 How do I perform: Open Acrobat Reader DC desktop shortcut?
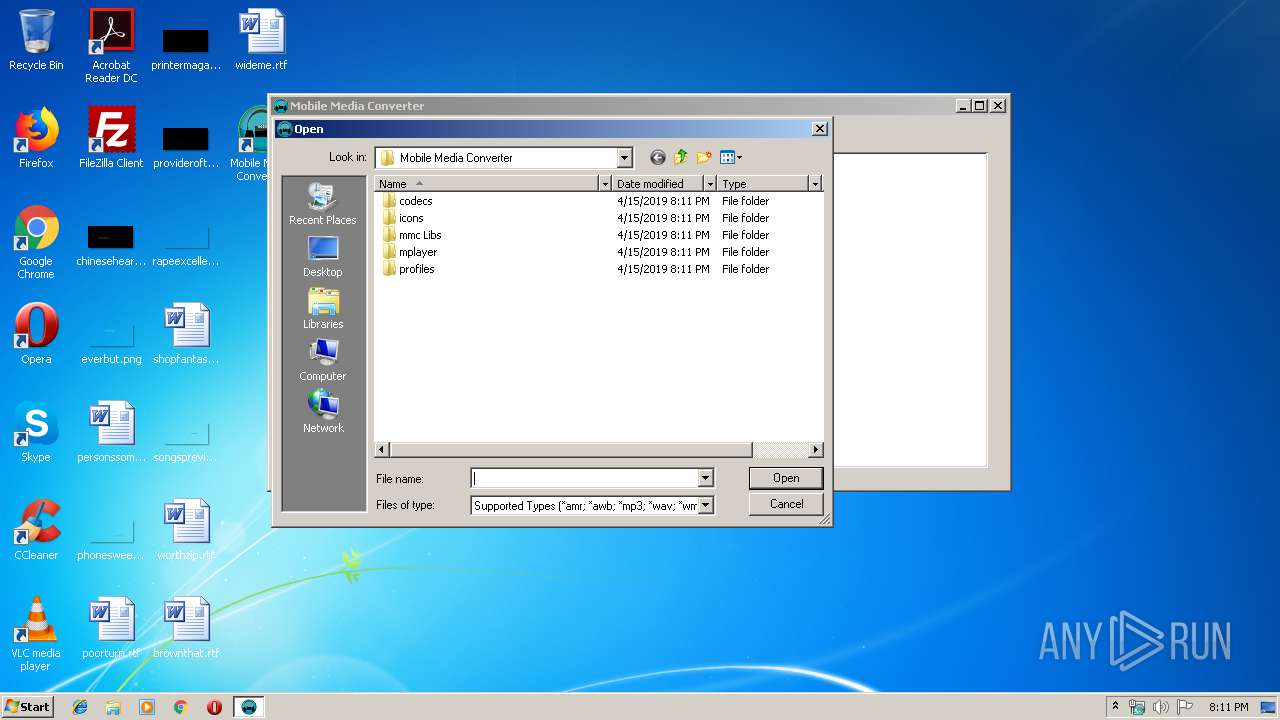pyautogui.click(x=111, y=46)
